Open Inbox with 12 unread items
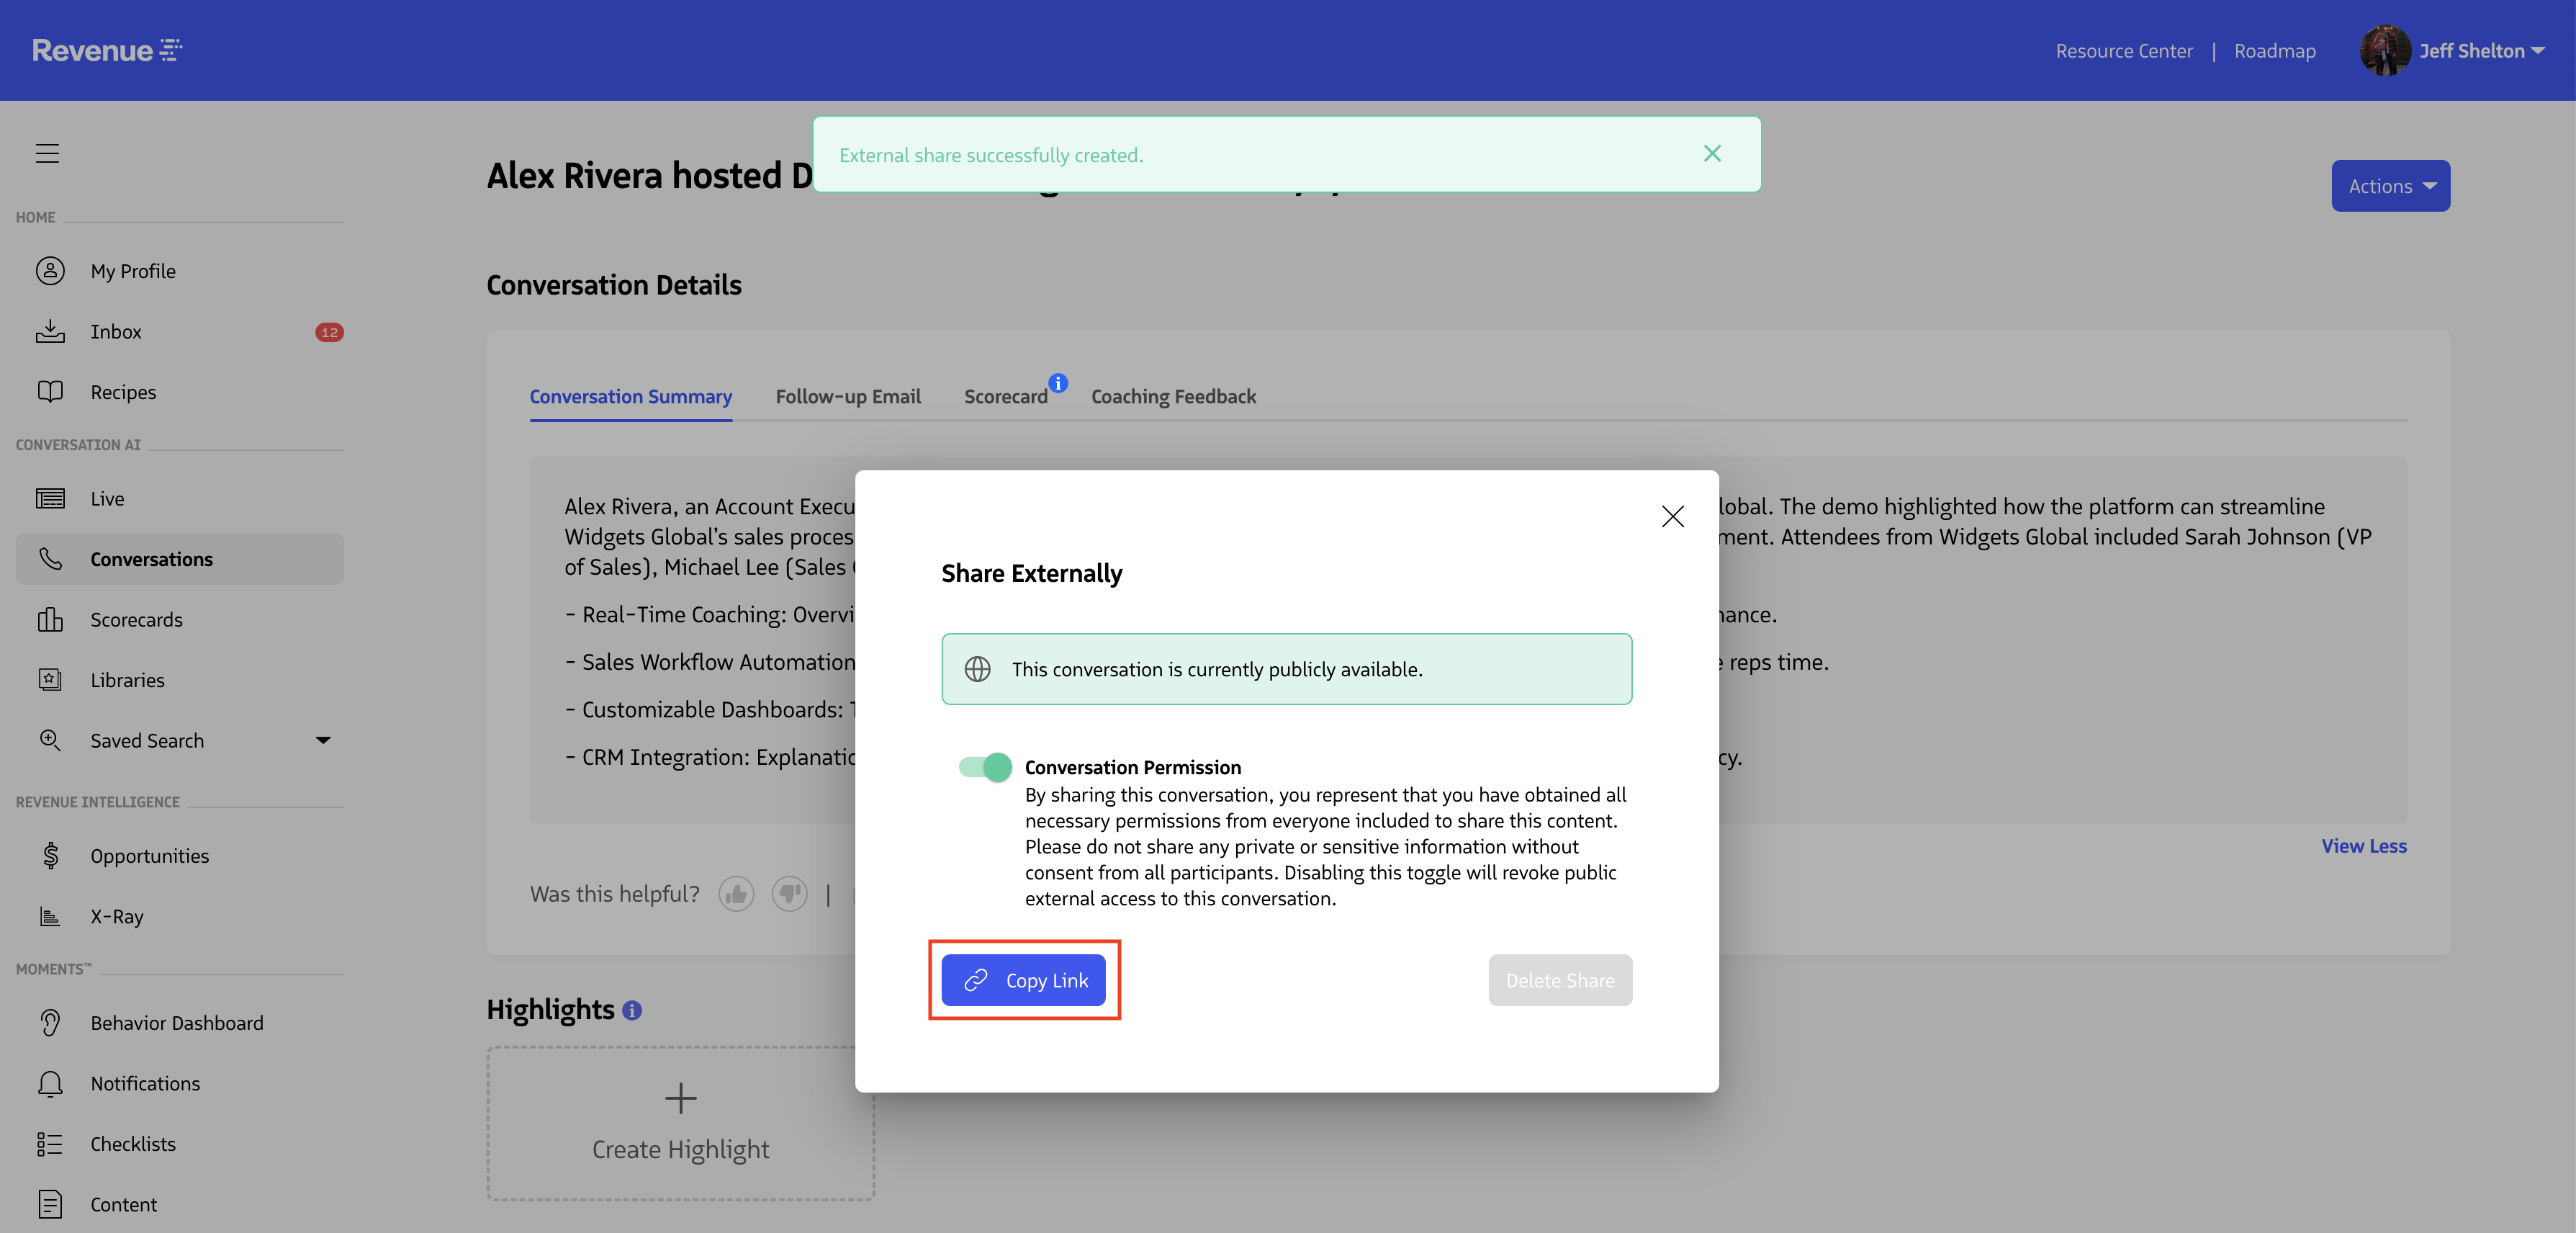 coord(116,332)
